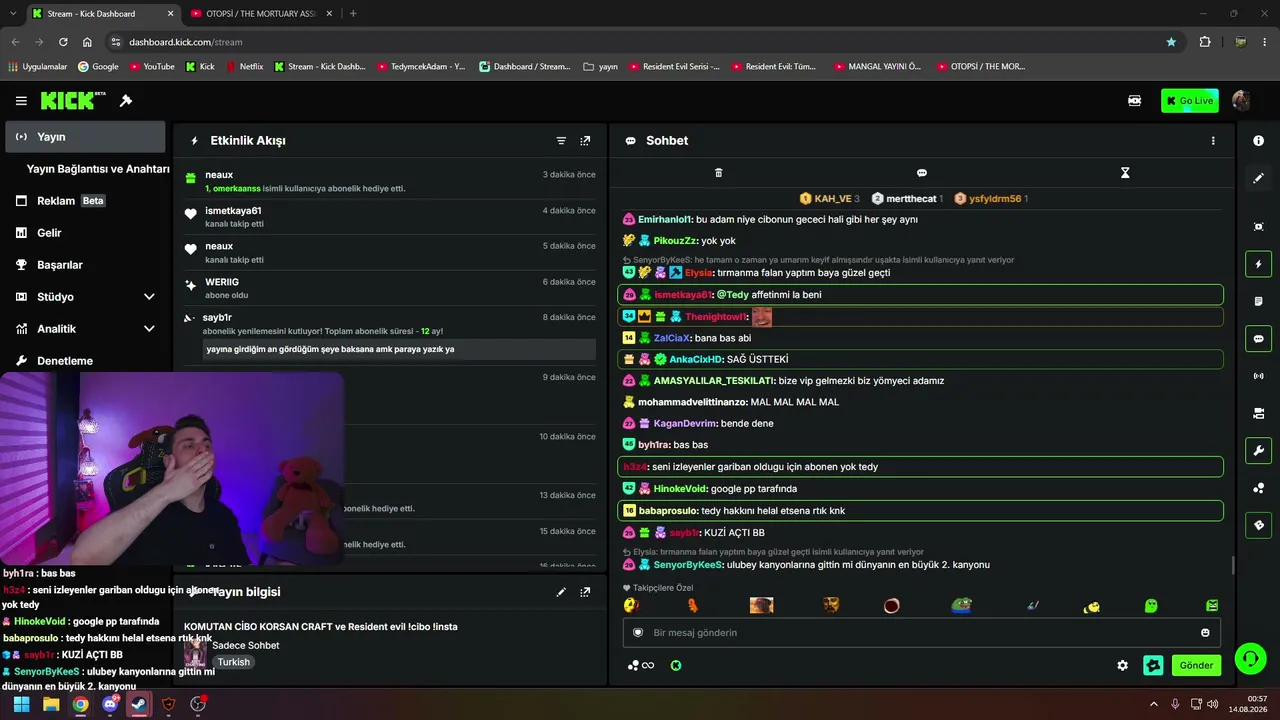This screenshot has width=1280, height=720.
Task: Click the cube box icon in right sidebar
Action: tap(1259, 525)
